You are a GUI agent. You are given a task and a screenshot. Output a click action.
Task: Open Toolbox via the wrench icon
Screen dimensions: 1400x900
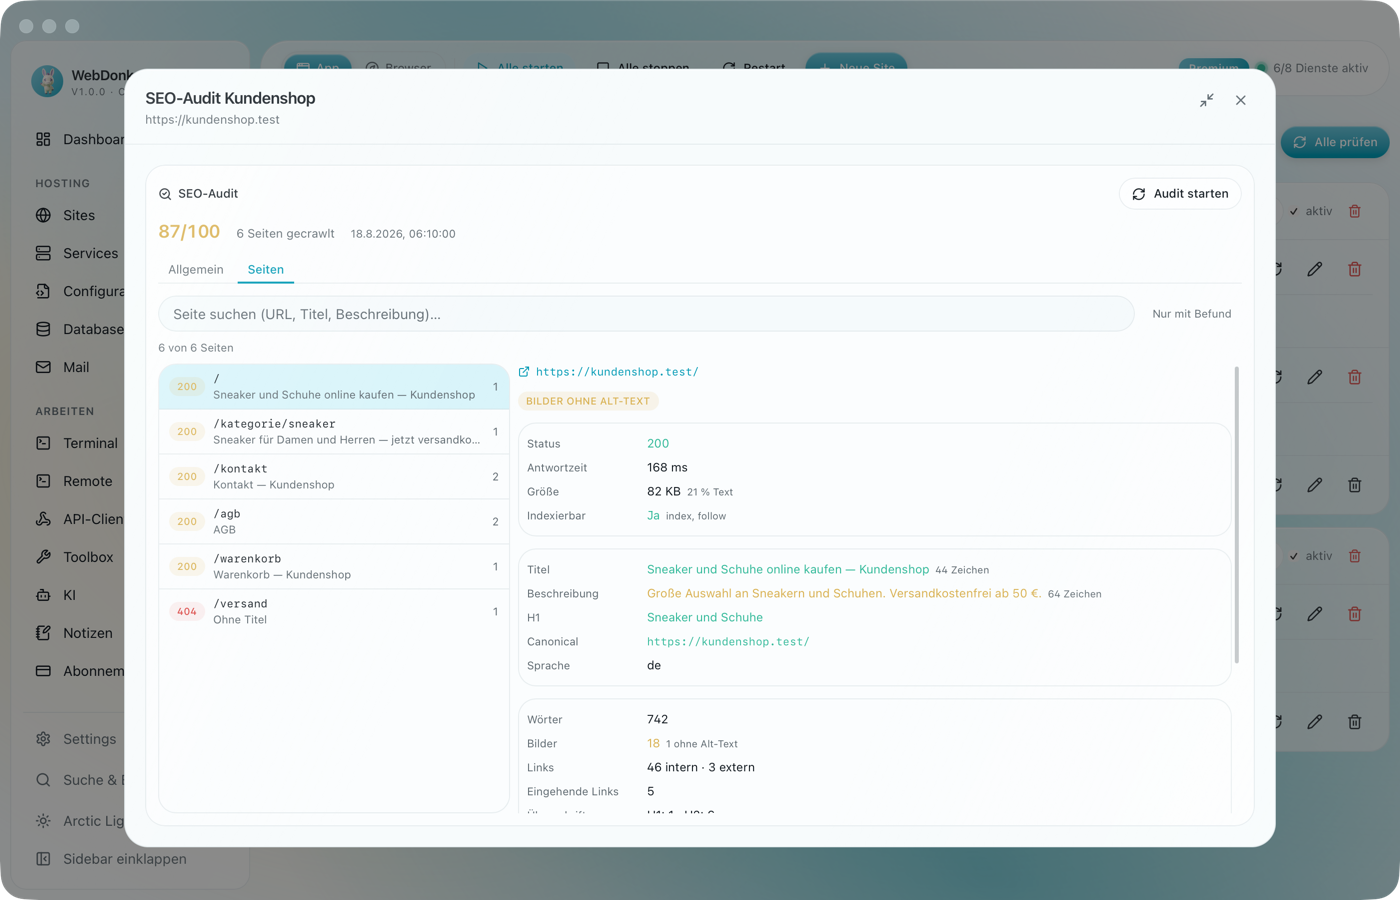[43, 557]
